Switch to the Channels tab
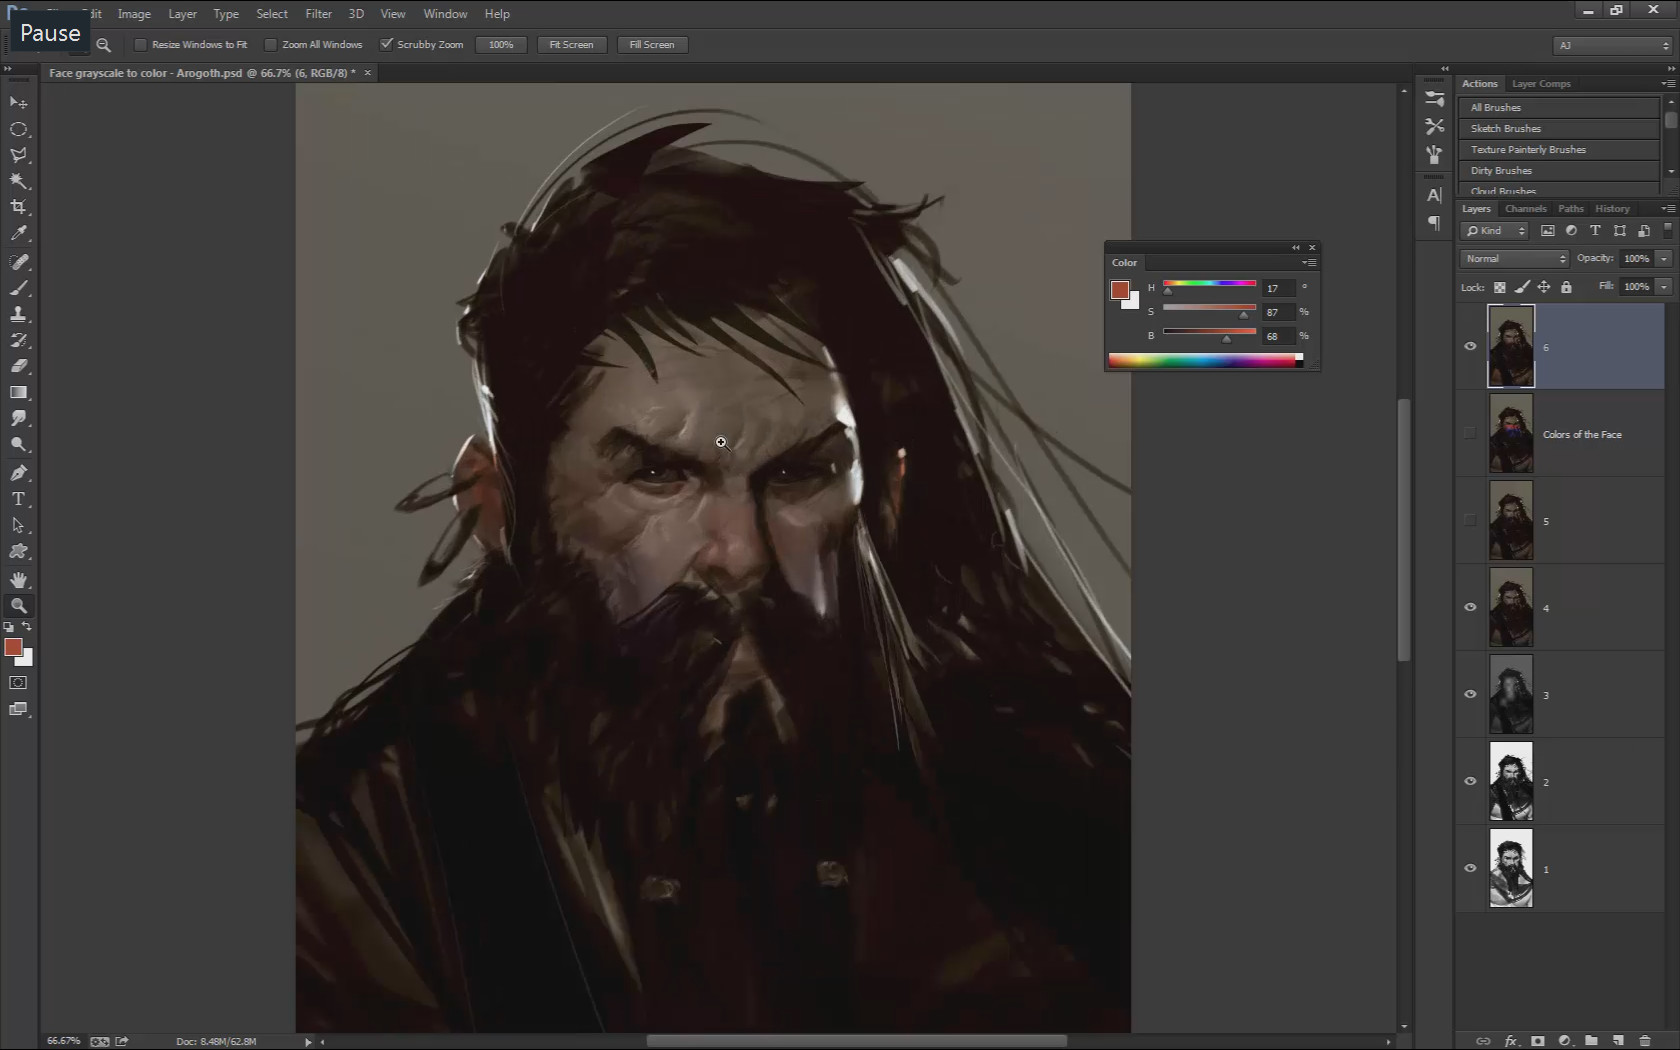The image size is (1680, 1050). point(1525,209)
